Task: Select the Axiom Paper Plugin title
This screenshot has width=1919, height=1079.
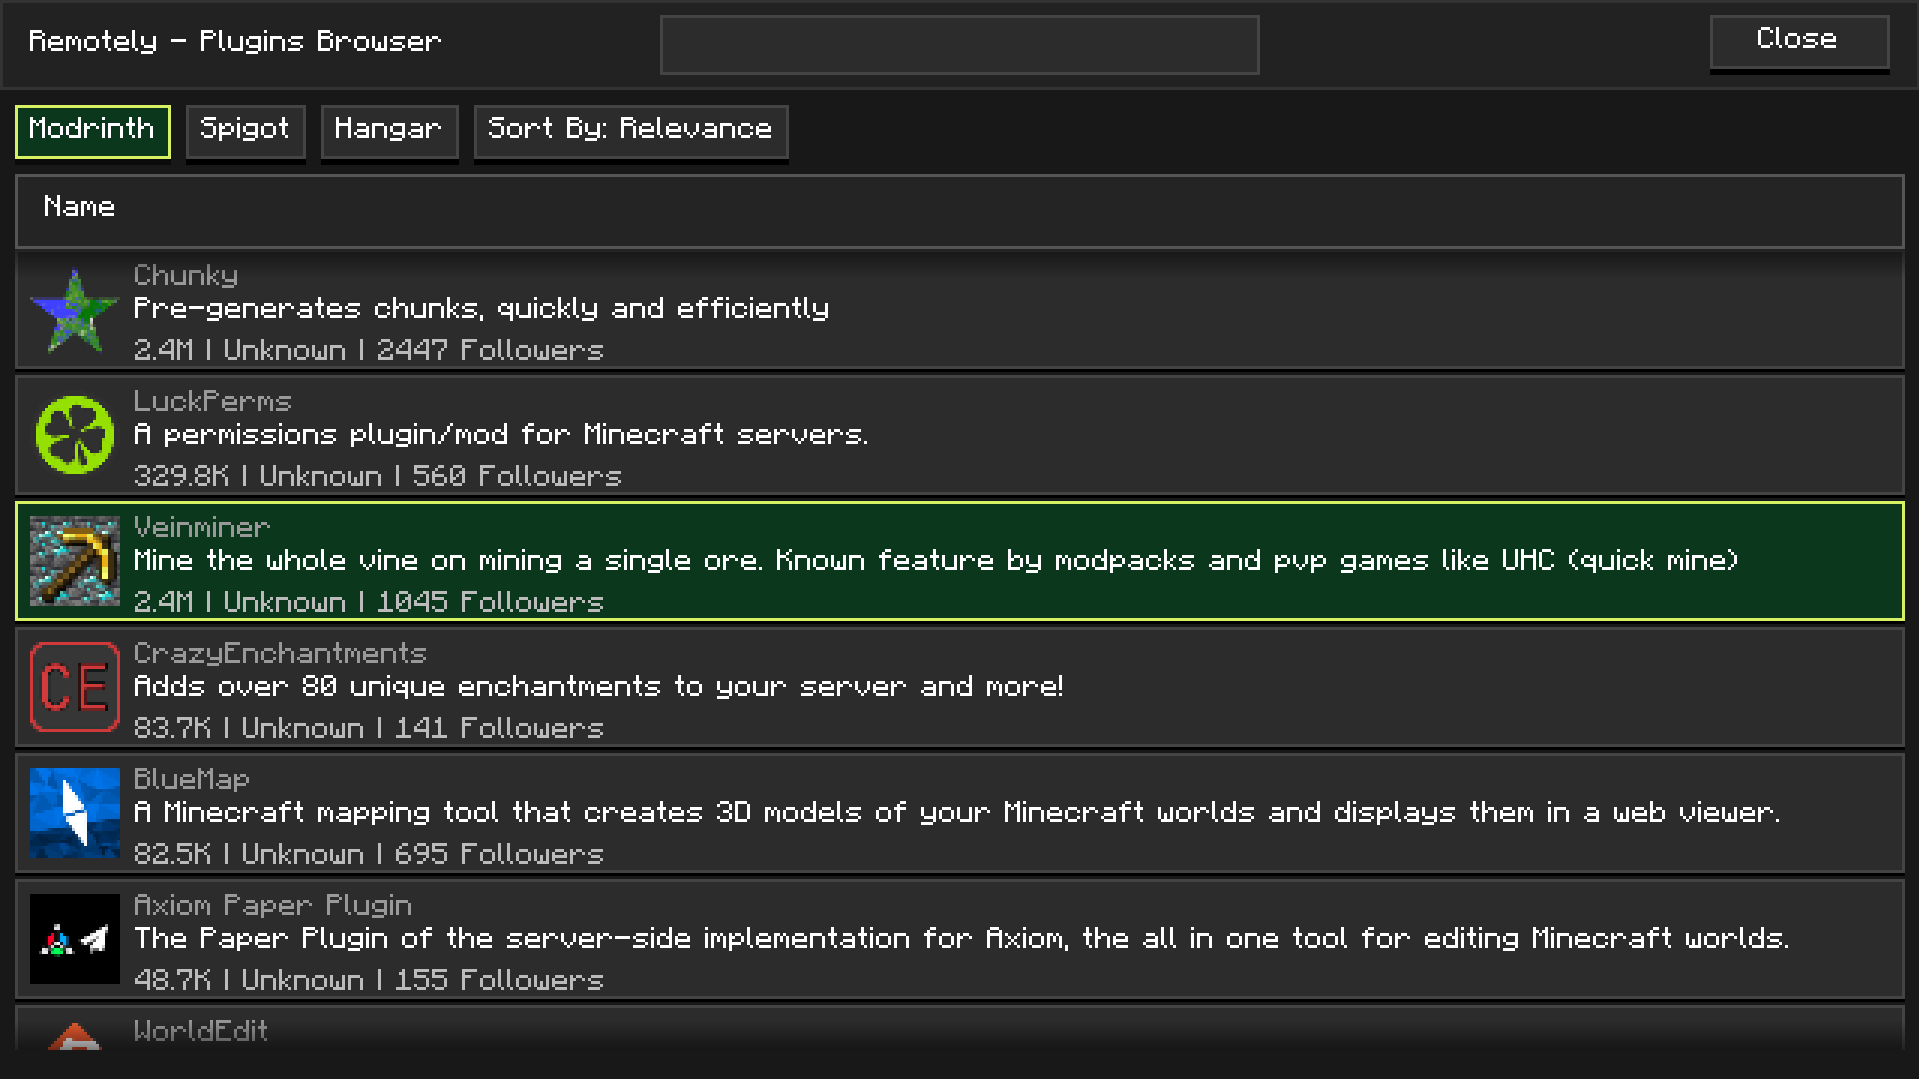Action: pyautogui.click(x=273, y=905)
